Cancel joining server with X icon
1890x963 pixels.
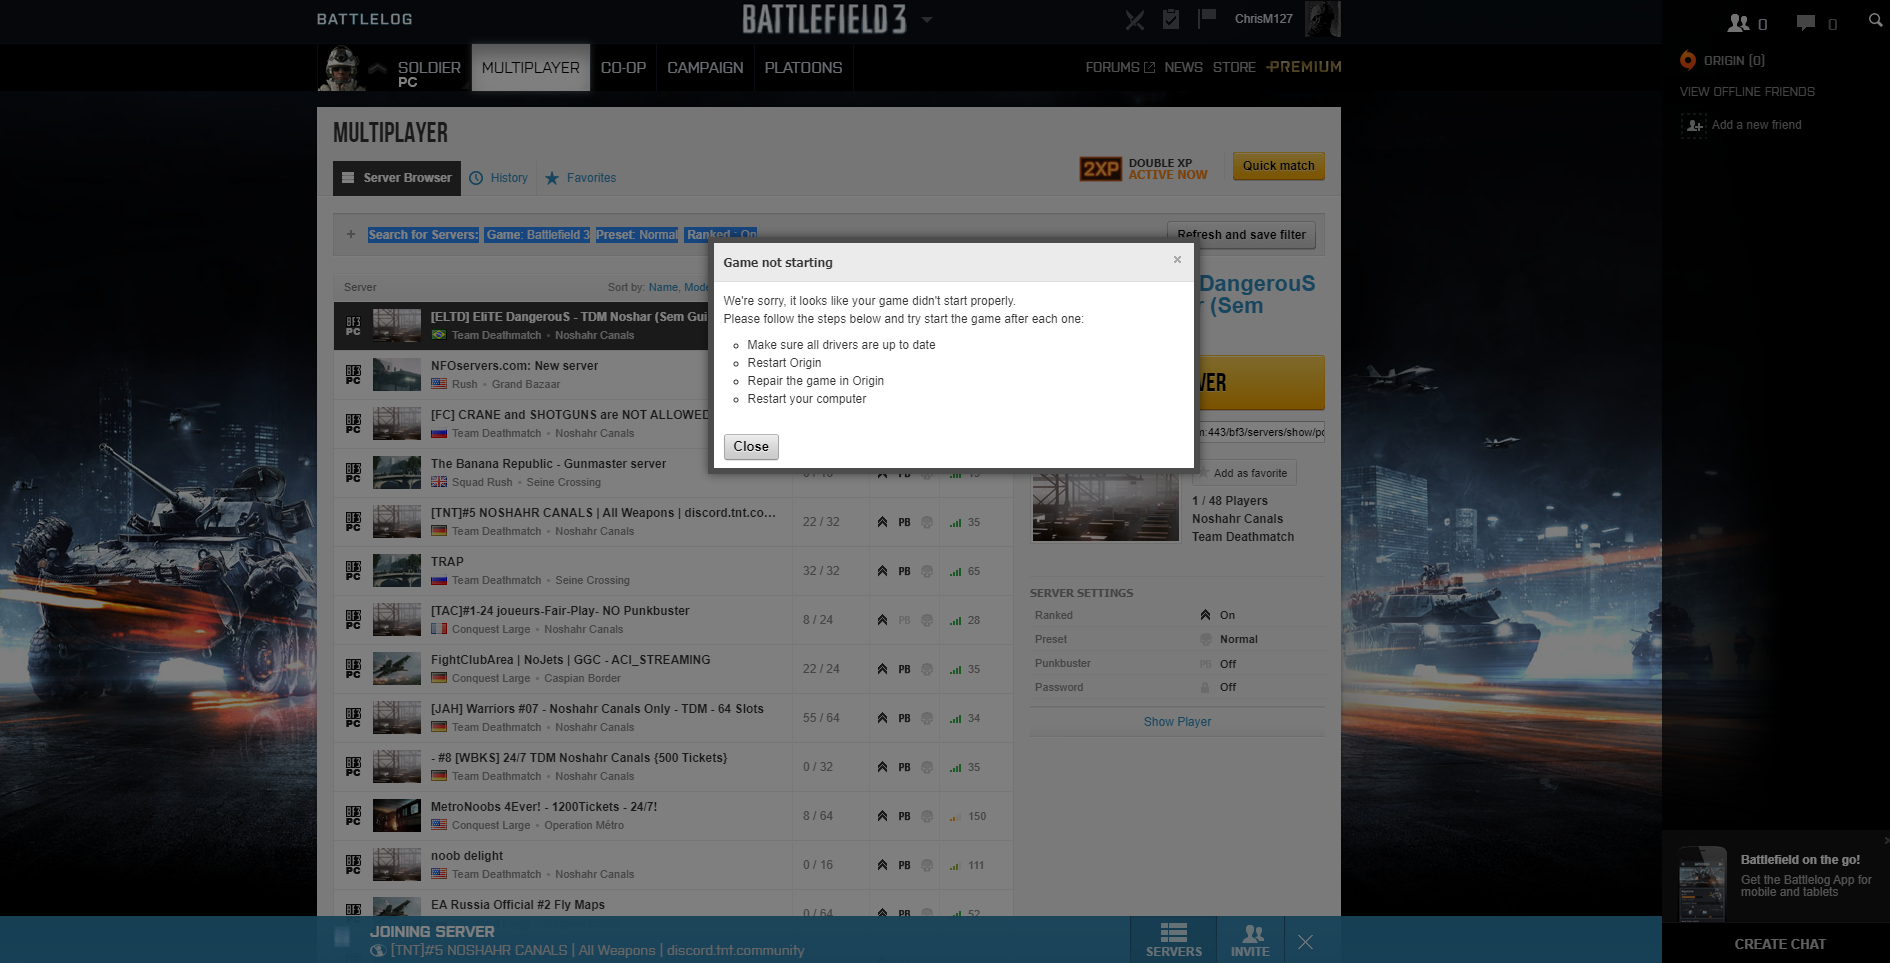coord(1305,941)
